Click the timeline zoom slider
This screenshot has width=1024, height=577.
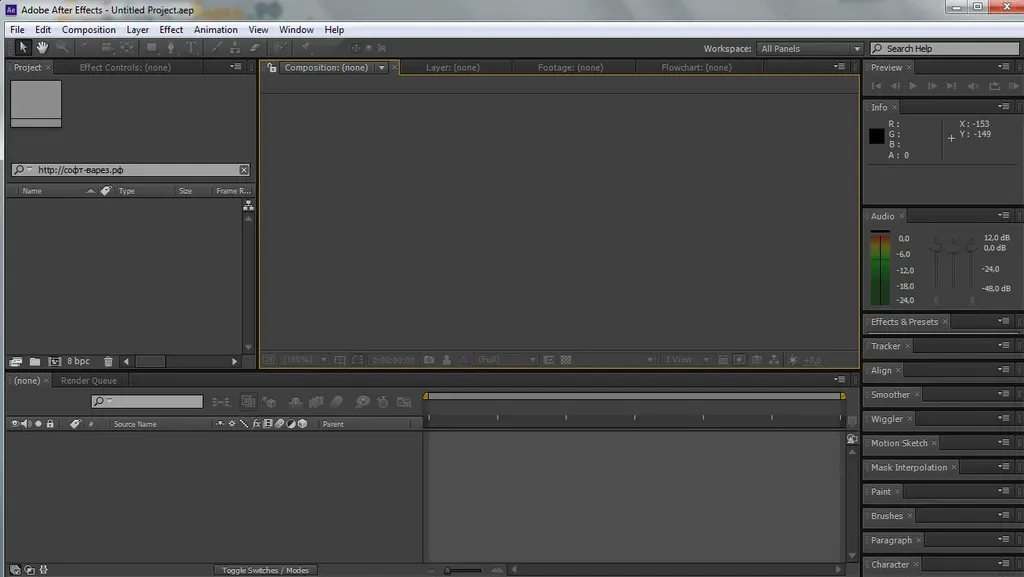[x=464, y=570]
